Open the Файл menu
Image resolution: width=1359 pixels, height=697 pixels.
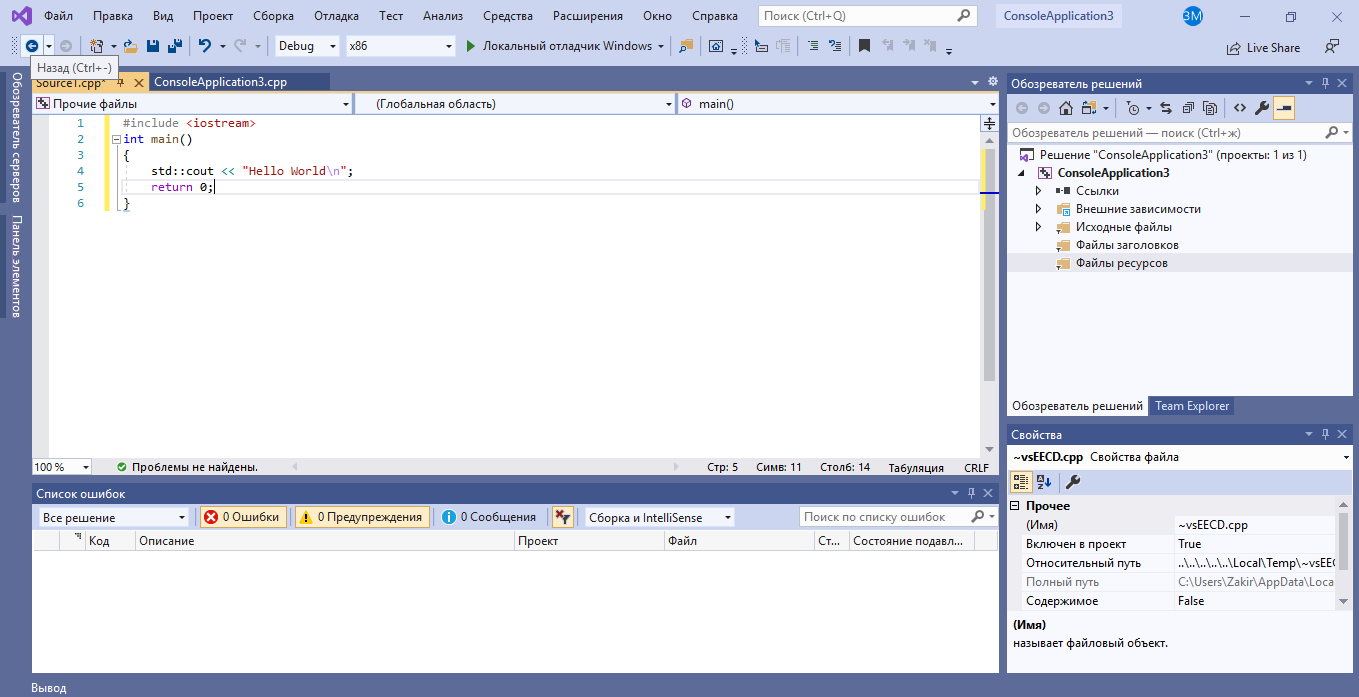pos(58,16)
